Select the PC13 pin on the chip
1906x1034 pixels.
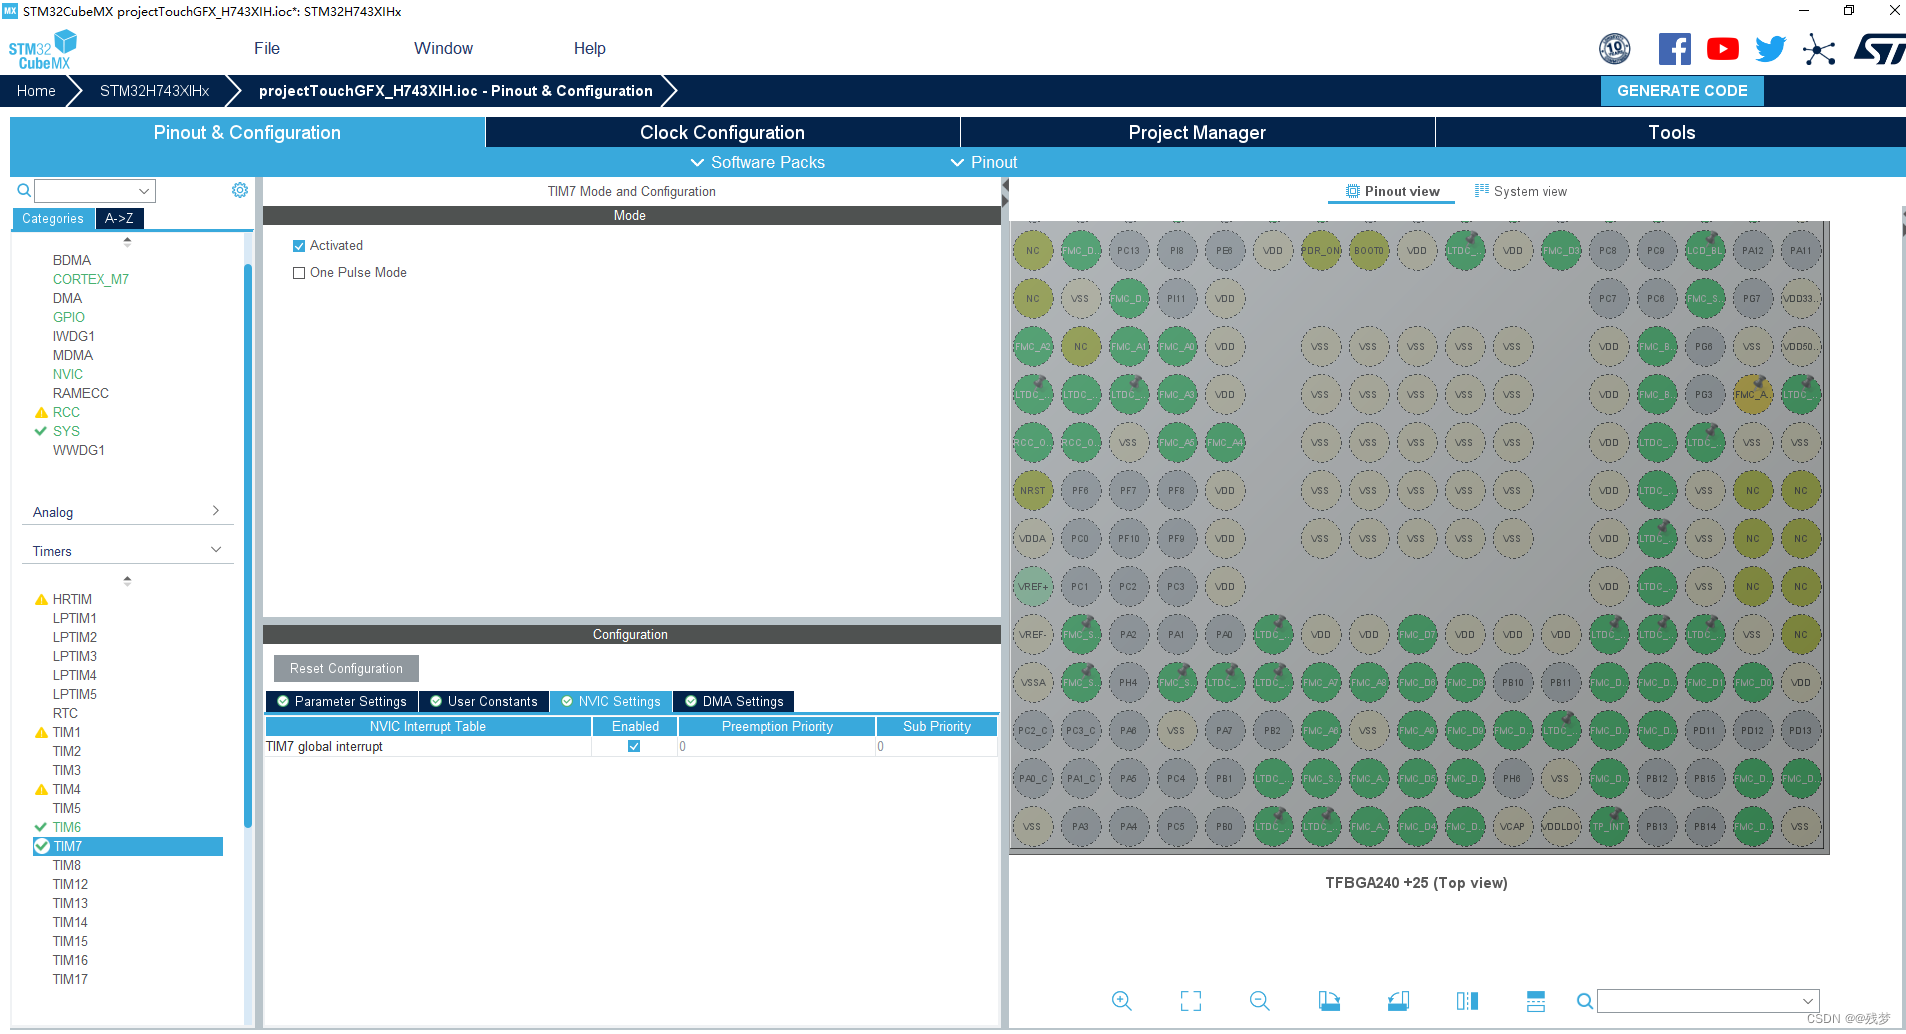1128,251
